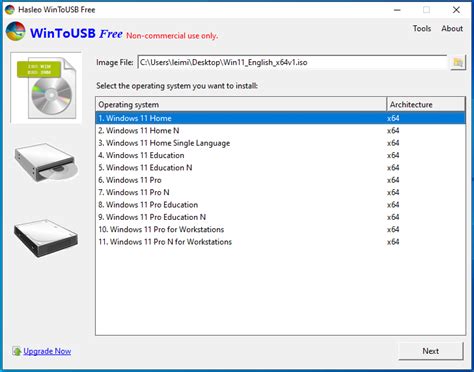The image size is (474, 372).
Task: Close the Hasleo WinToUSB window
Action: click(x=456, y=10)
